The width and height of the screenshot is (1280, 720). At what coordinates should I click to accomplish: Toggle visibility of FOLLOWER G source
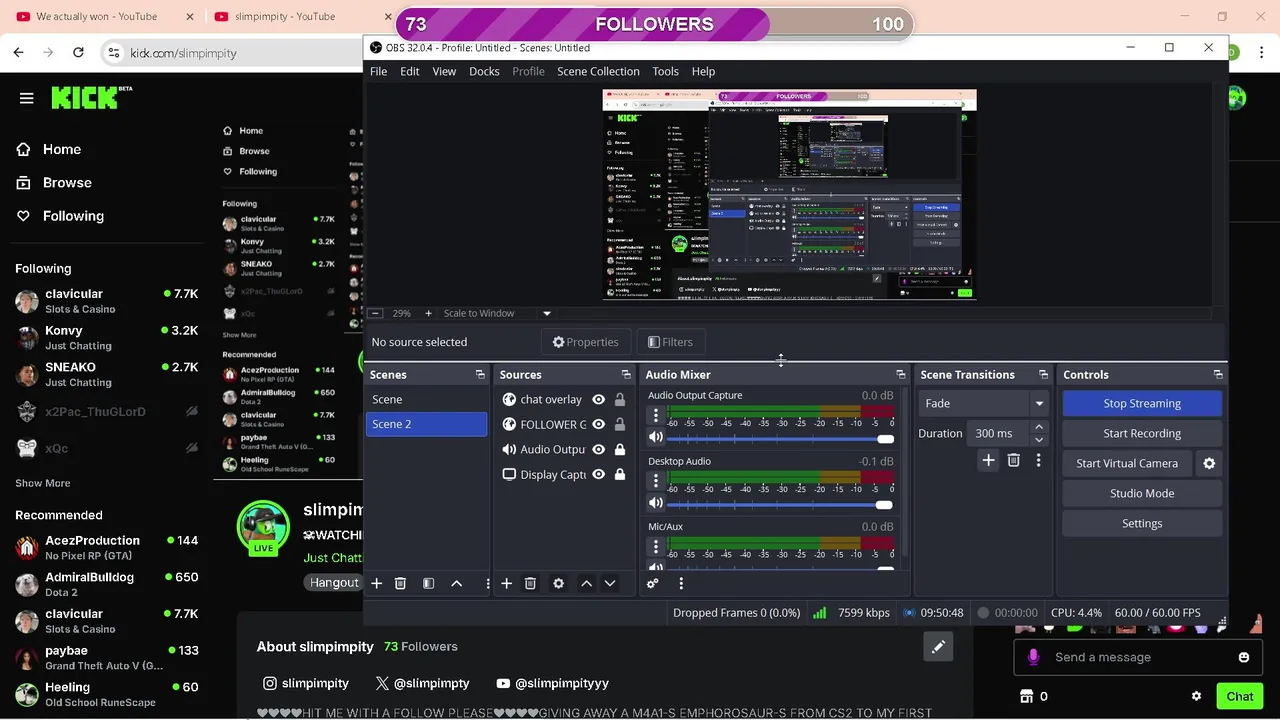pos(598,424)
